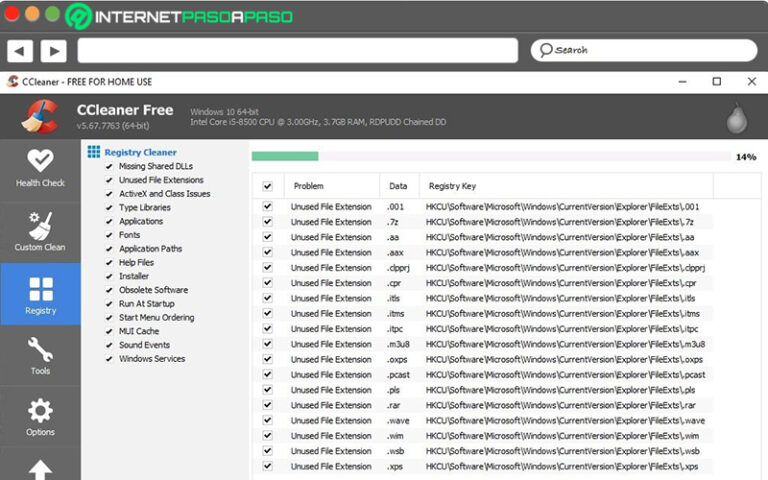768x480 pixels.
Task: Toggle the select-all checkbox in table header
Action: click(267, 186)
